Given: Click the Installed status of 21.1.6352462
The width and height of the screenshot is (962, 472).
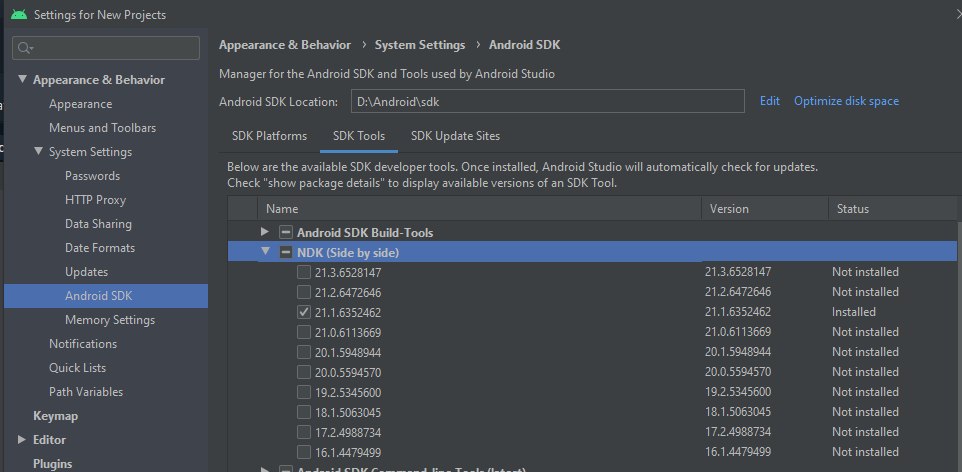Looking at the screenshot, I should 853,312.
